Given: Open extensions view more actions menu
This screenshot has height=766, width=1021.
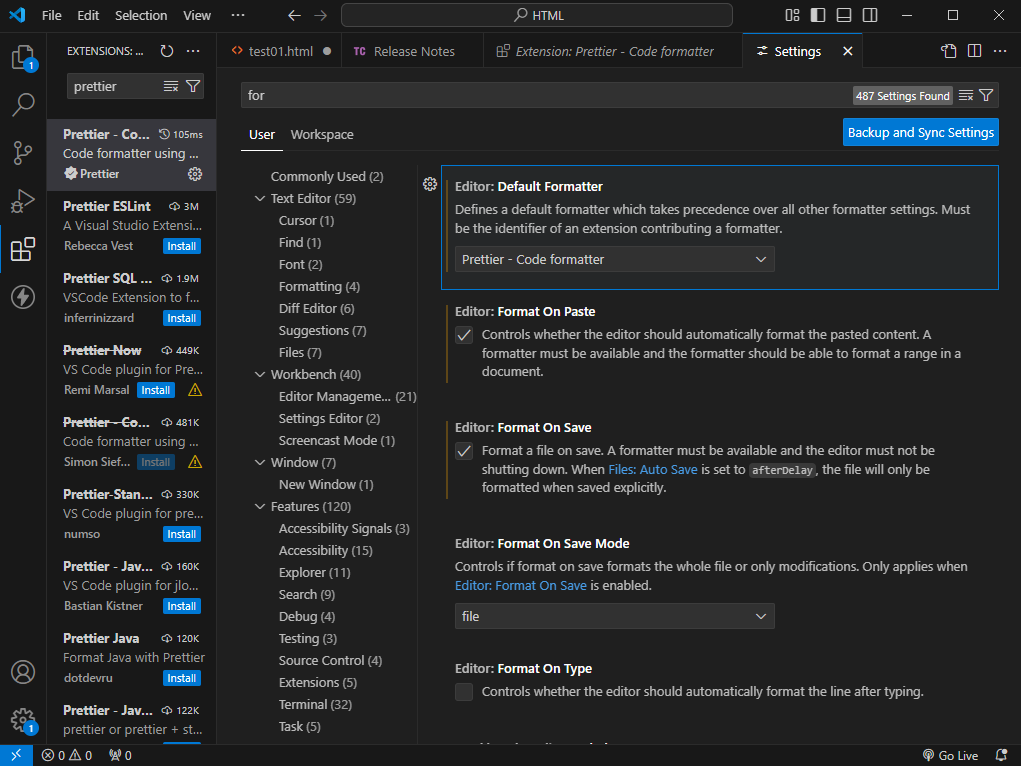Looking at the screenshot, I should coord(193,51).
